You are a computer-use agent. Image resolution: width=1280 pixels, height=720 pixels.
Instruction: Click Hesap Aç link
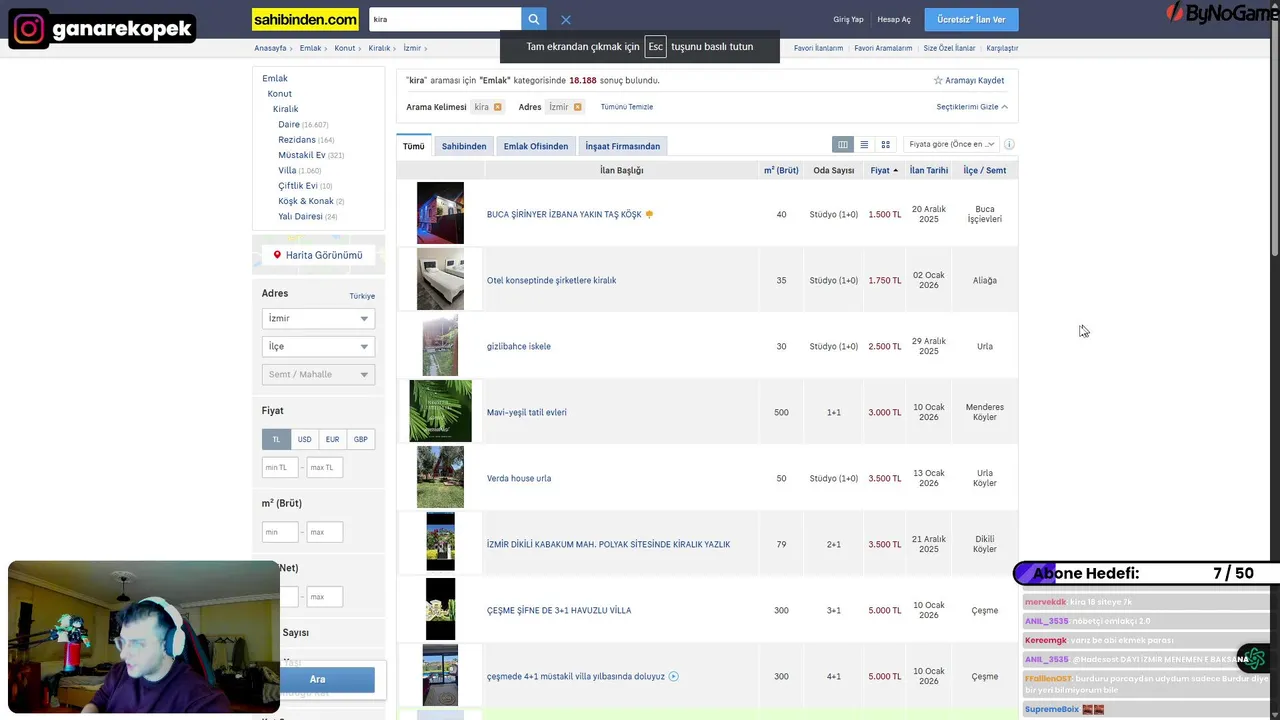(x=894, y=19)
